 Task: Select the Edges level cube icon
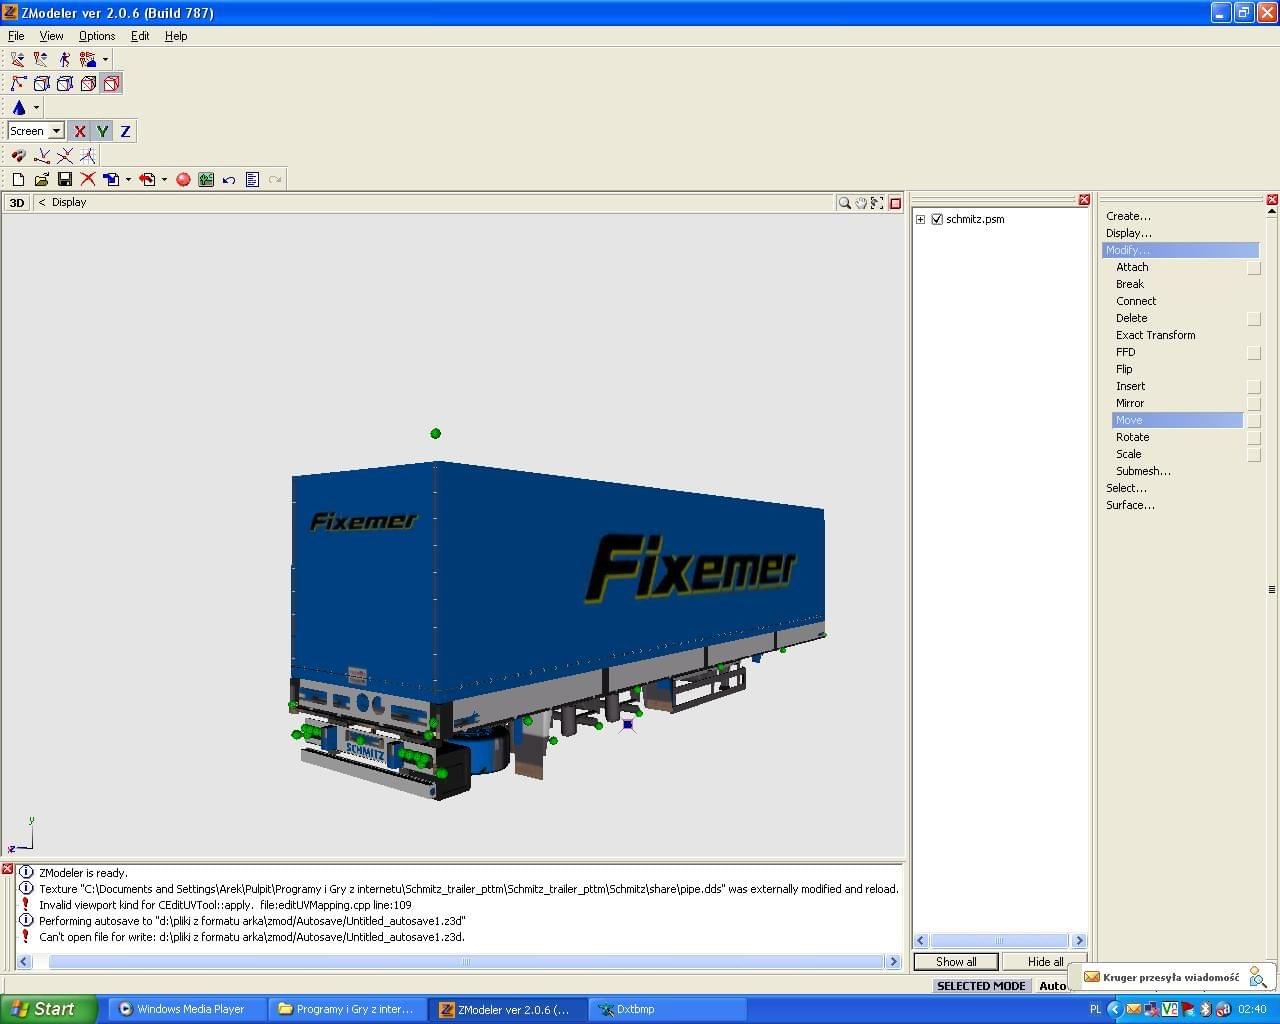coord(42,84)
